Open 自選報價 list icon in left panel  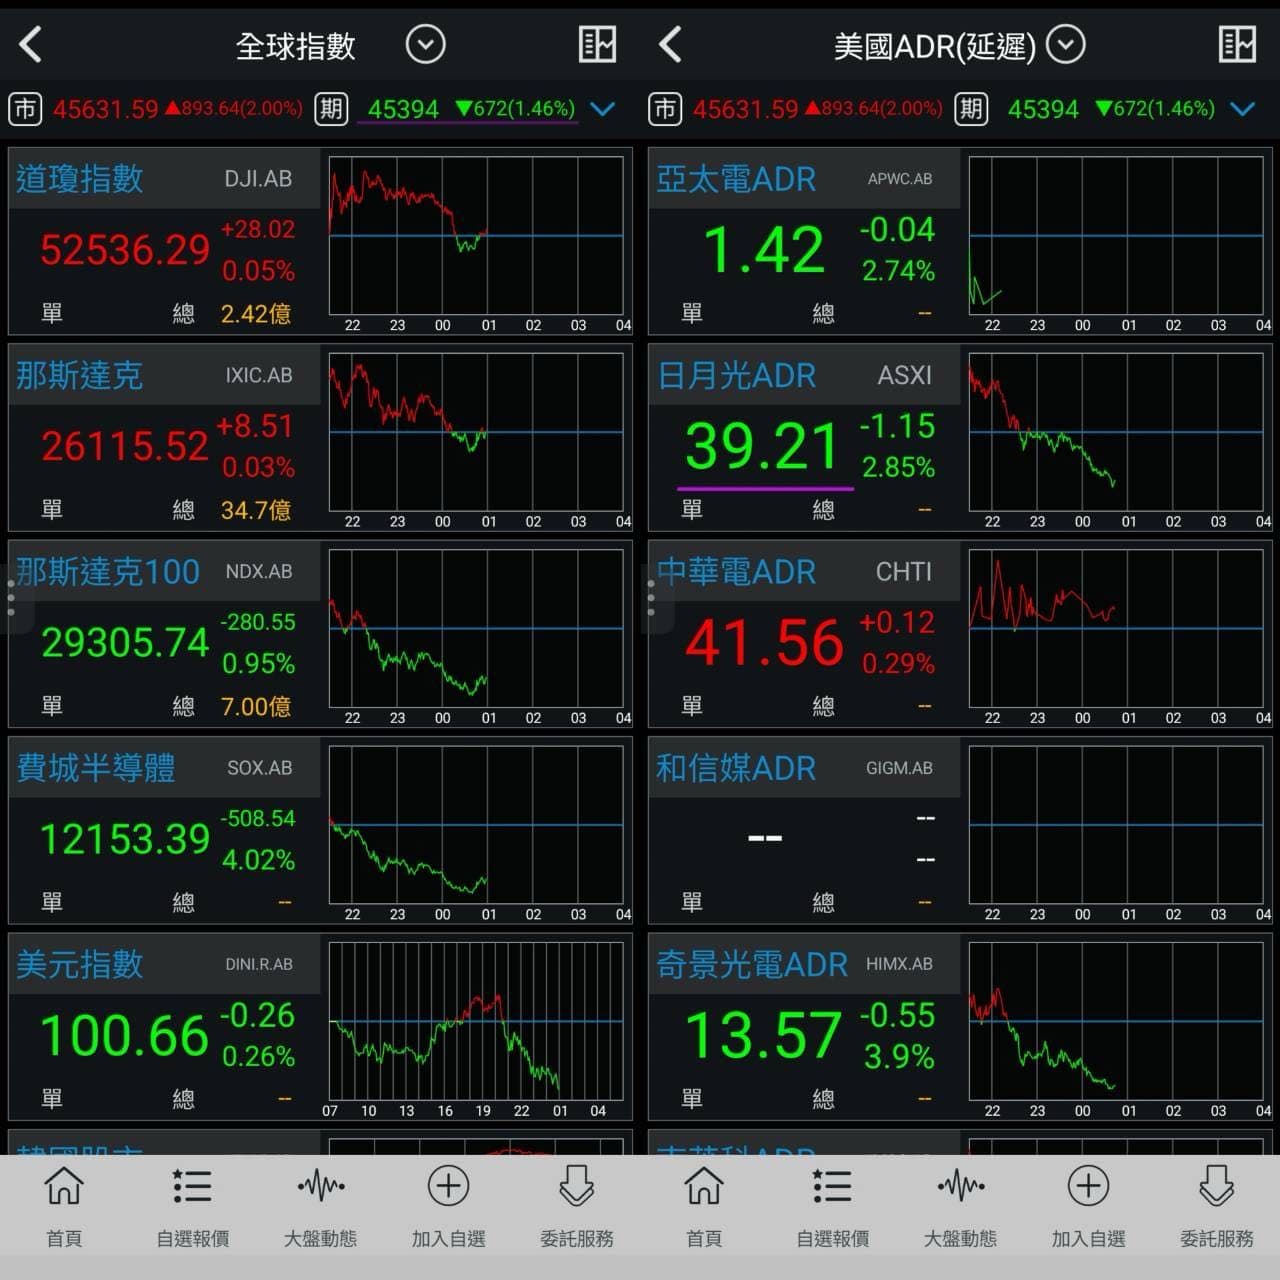point(192,1186)
